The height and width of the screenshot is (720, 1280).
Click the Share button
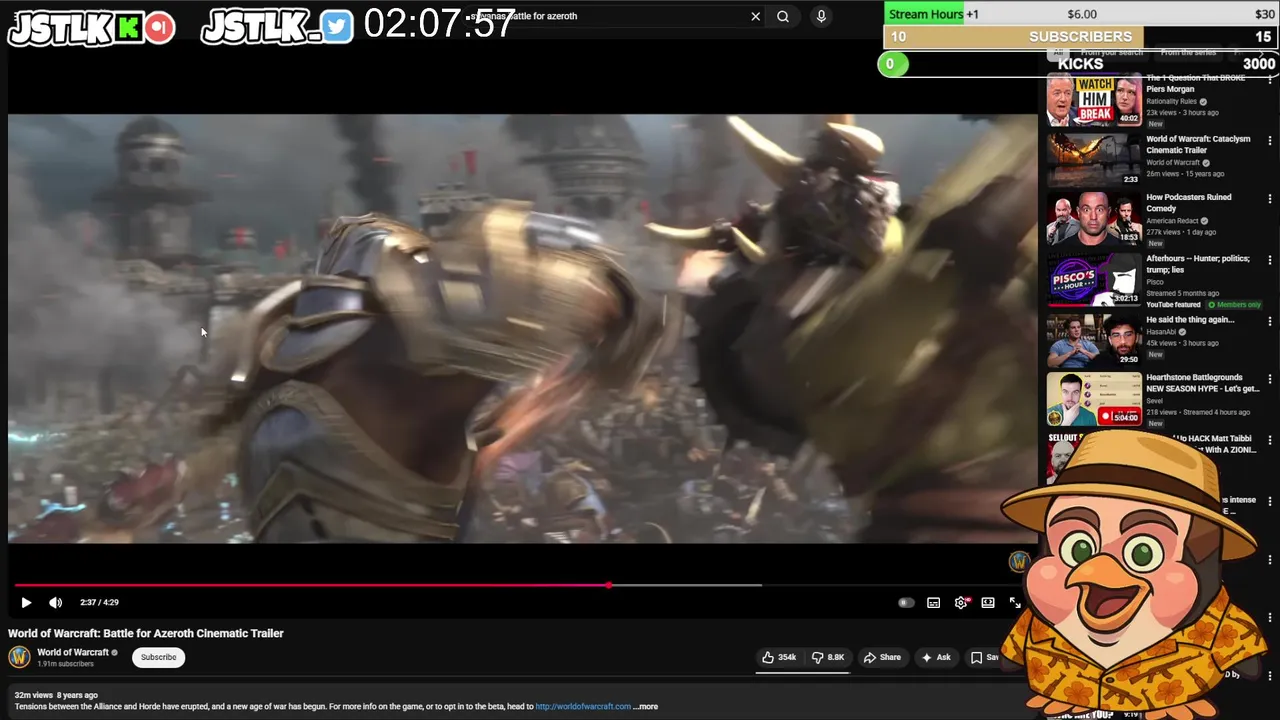(882, 658)
